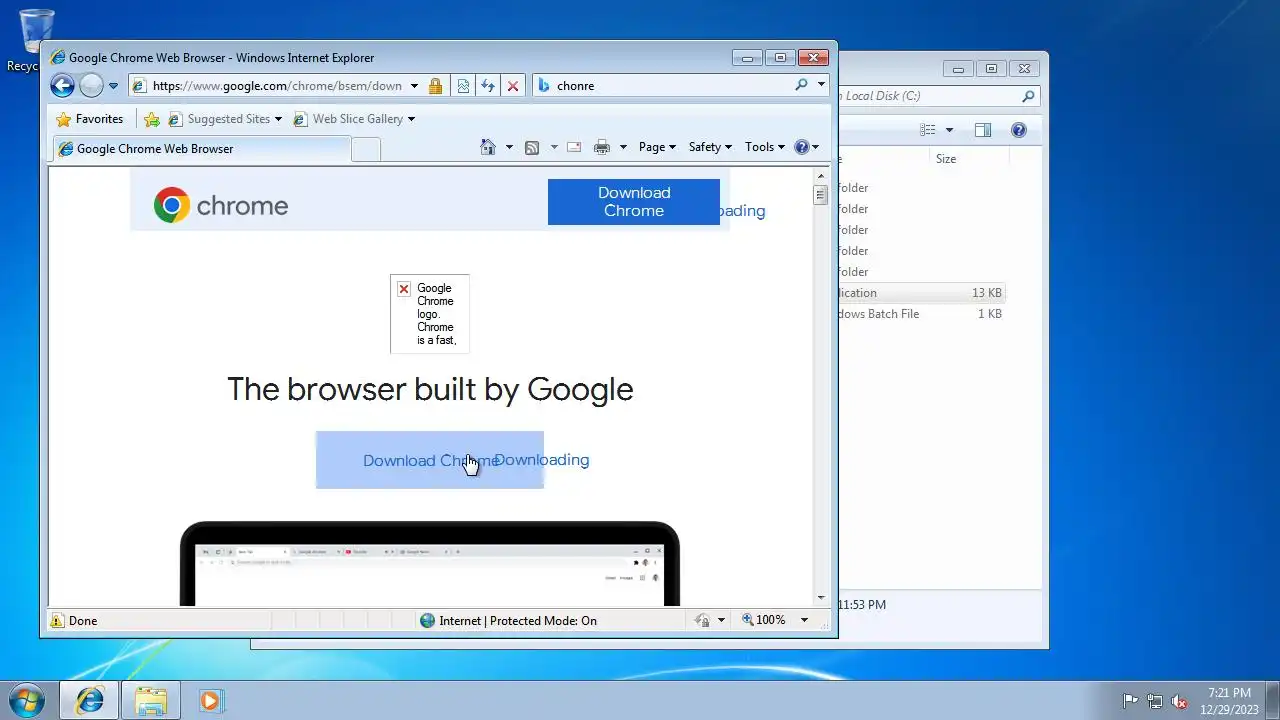
Task: Click the broken Google Chrome logo image
Action: (x=429, y=314)
